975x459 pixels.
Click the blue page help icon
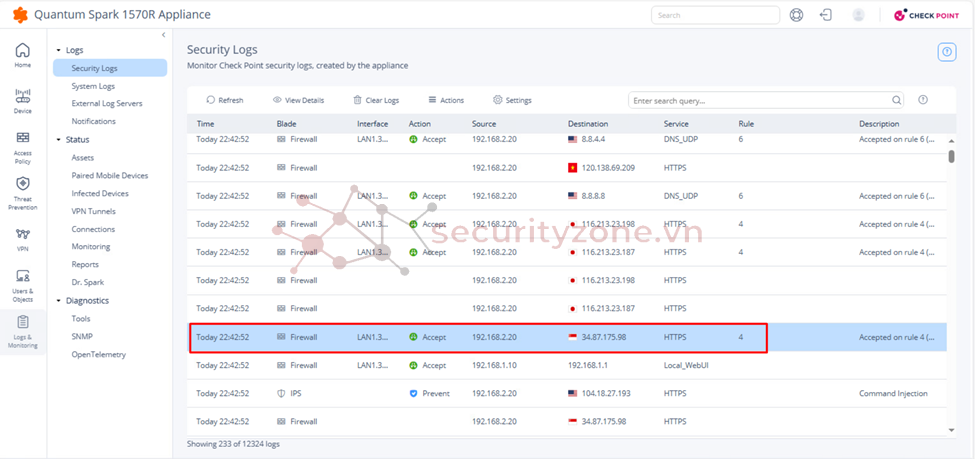point(946,52)
